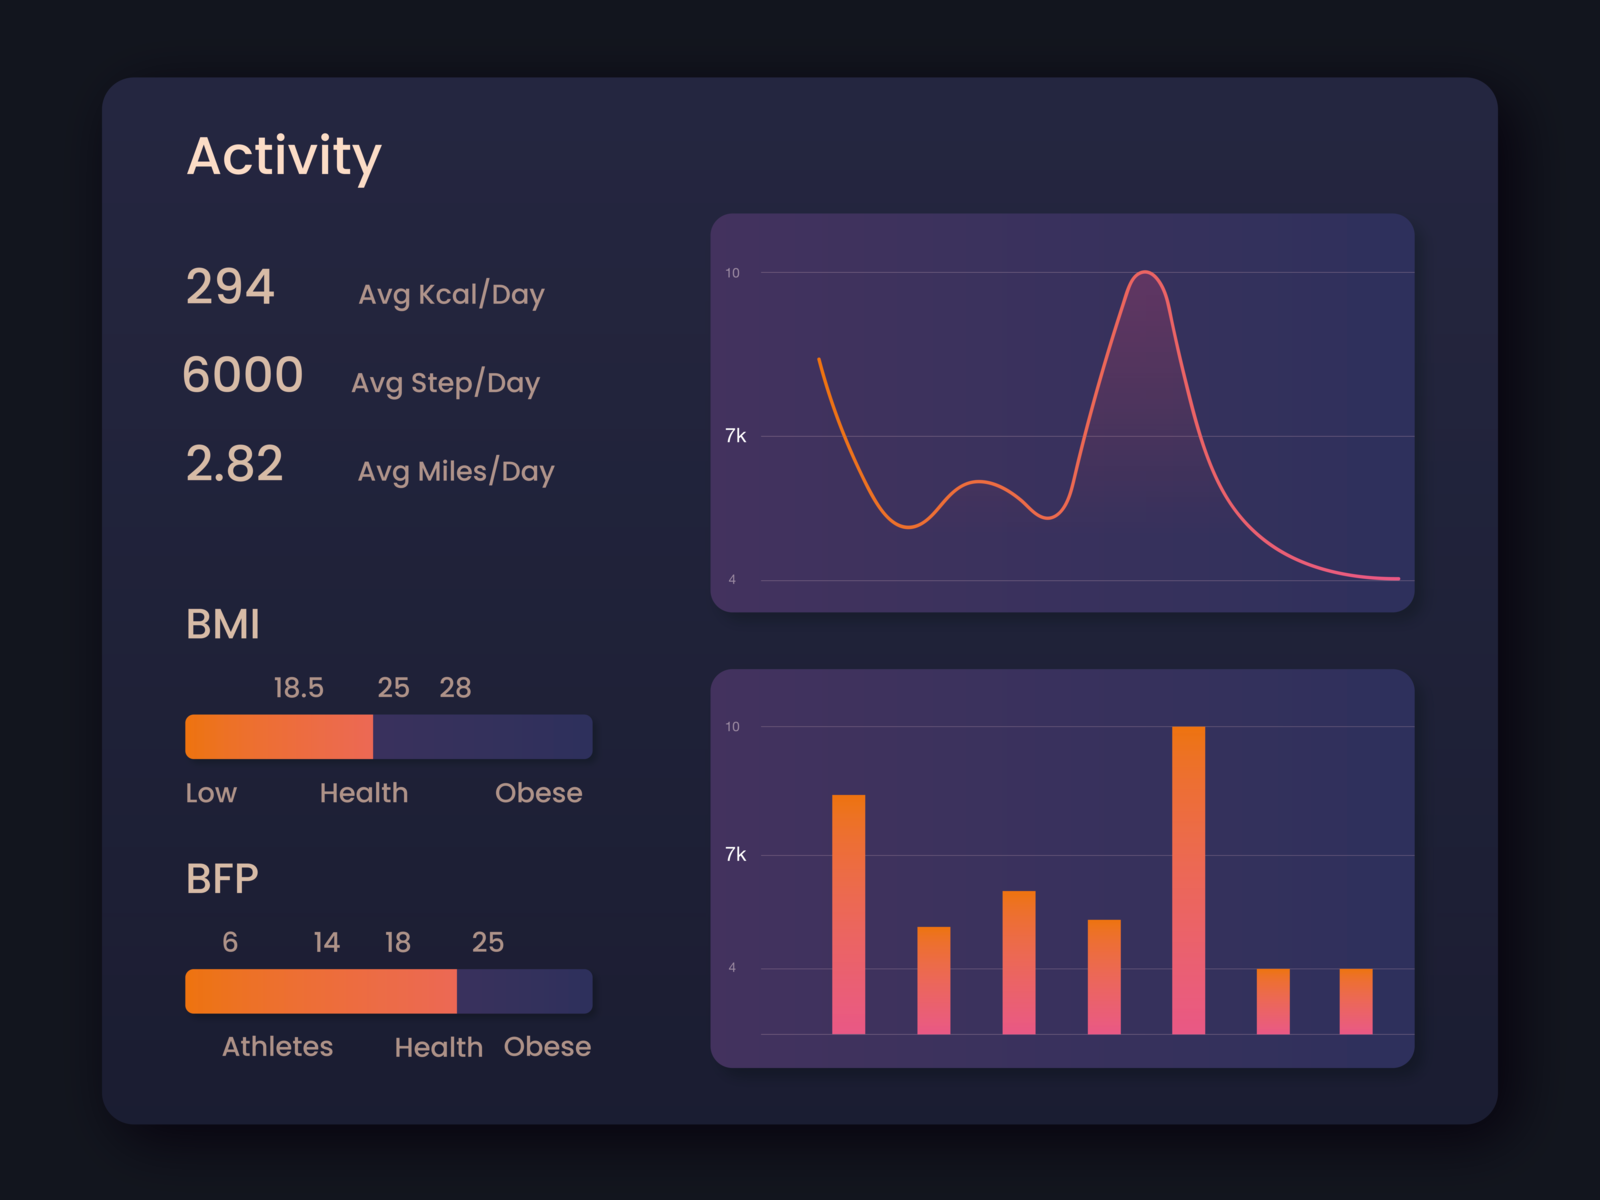Screen dimensions: 1600x1200
Task: Select the 2.82 miles value
Action: (235, 464)
